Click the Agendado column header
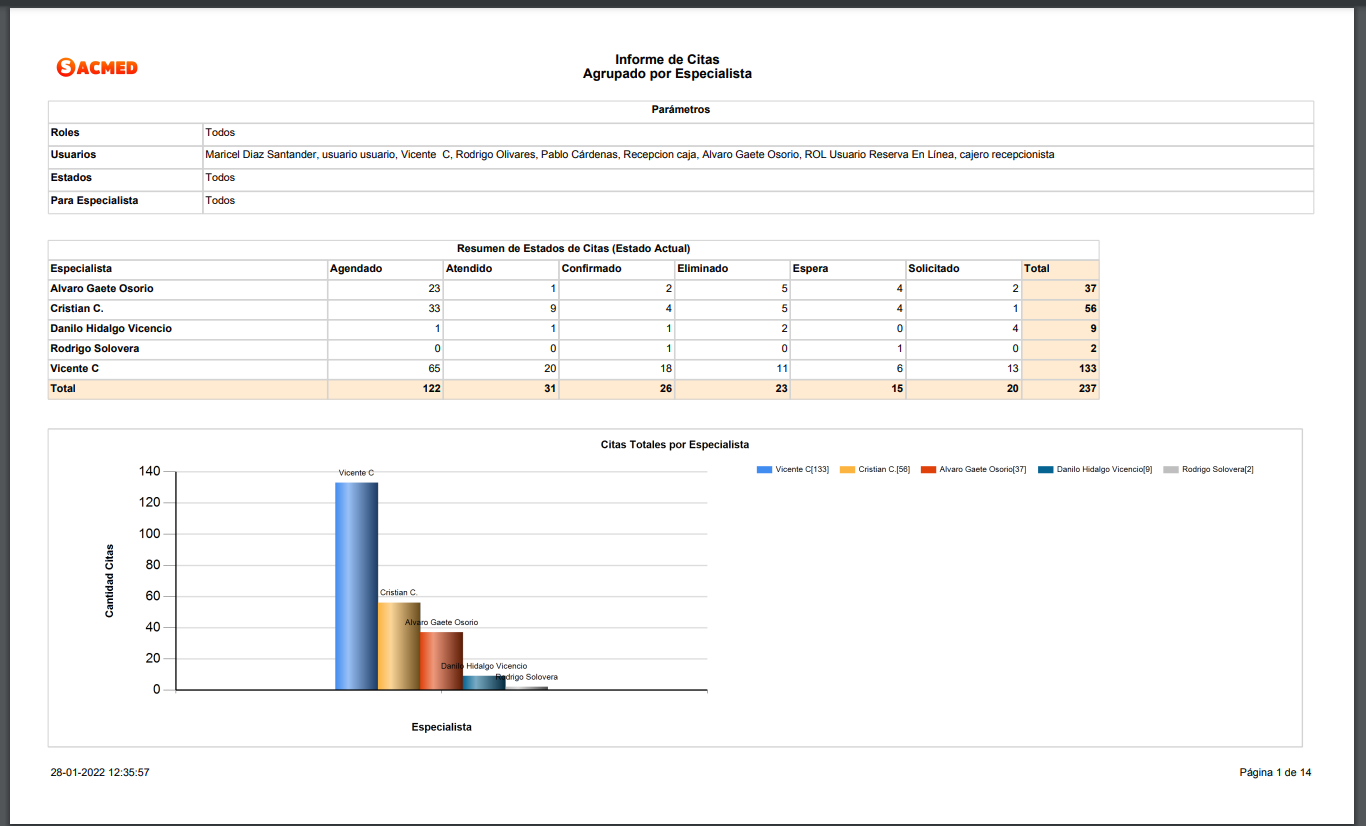This screenshot has width=1366, height=826. tap(356, 269)
